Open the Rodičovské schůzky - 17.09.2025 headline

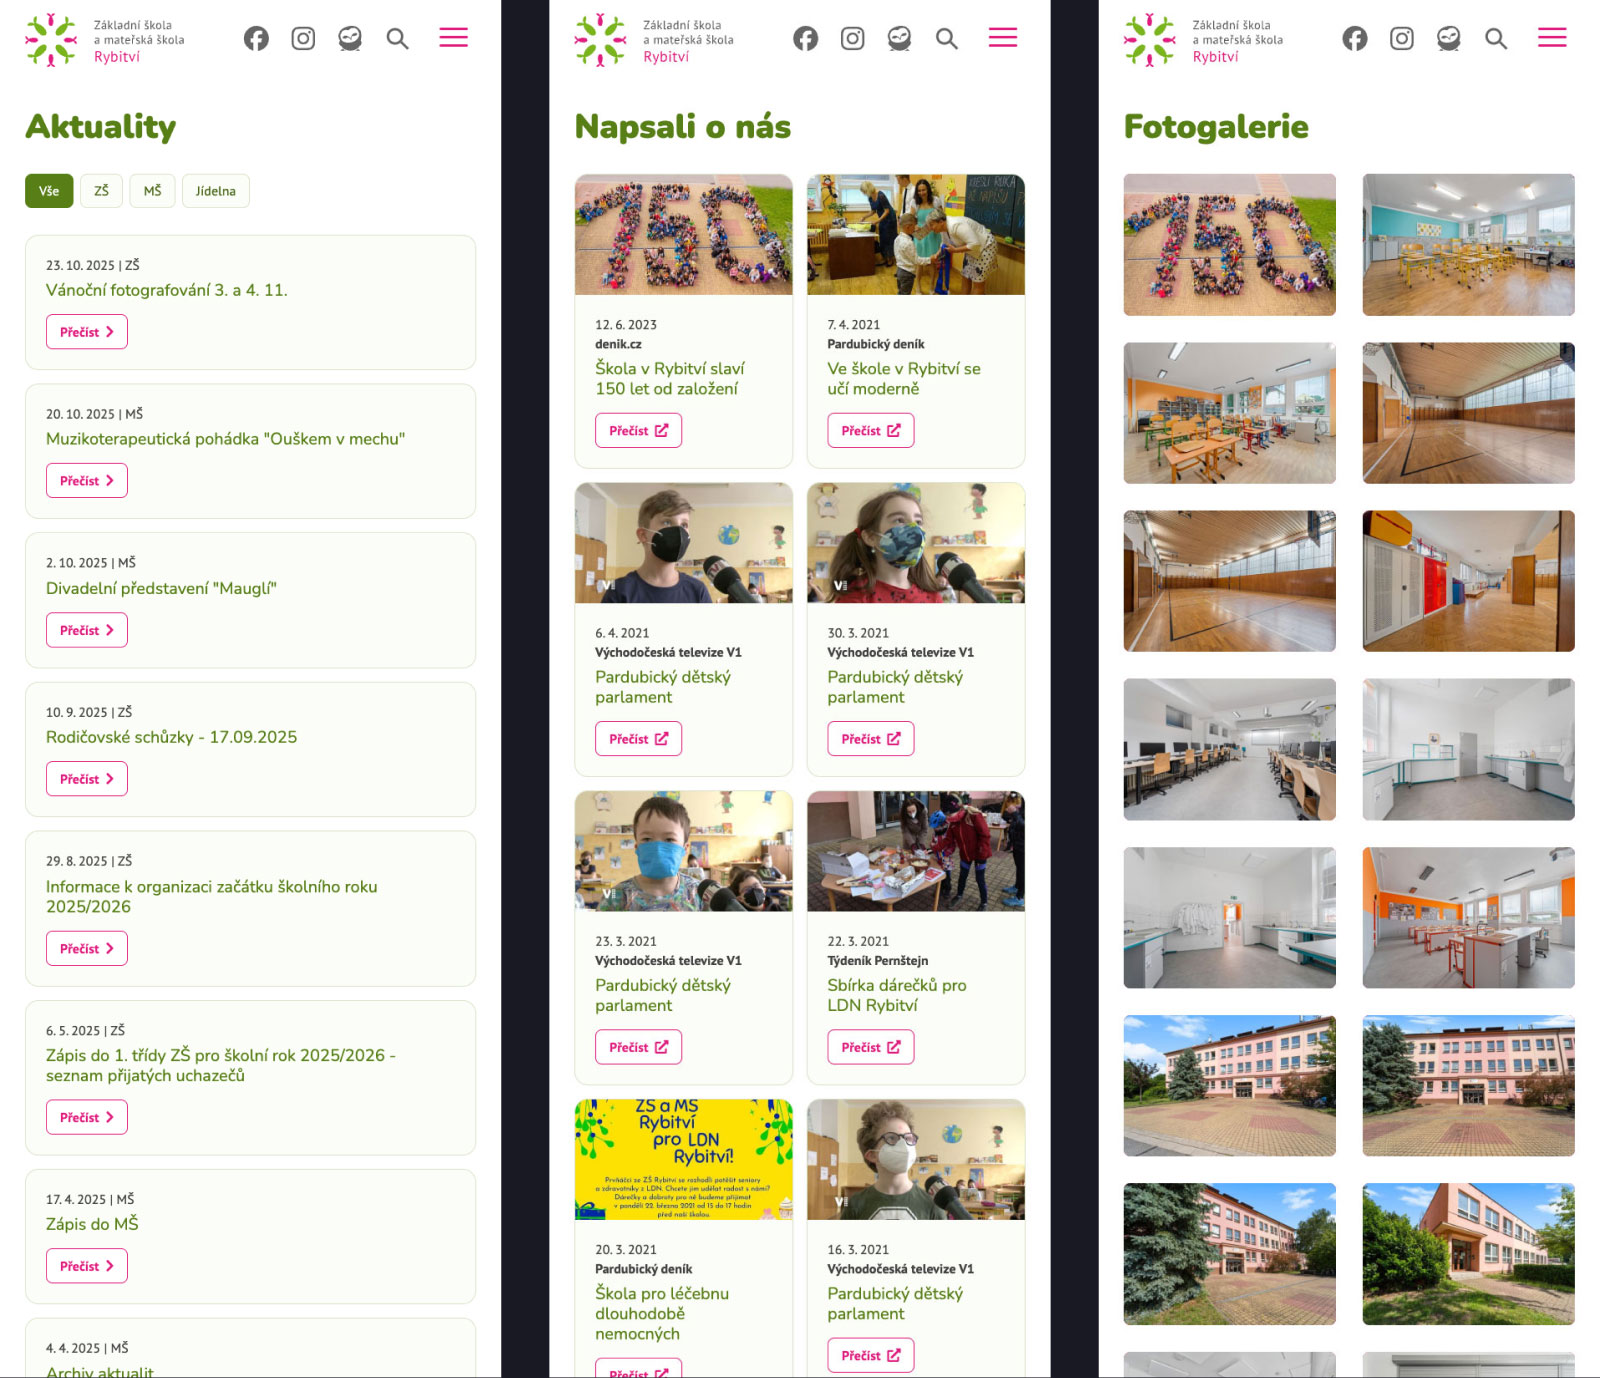coord(171,737)
